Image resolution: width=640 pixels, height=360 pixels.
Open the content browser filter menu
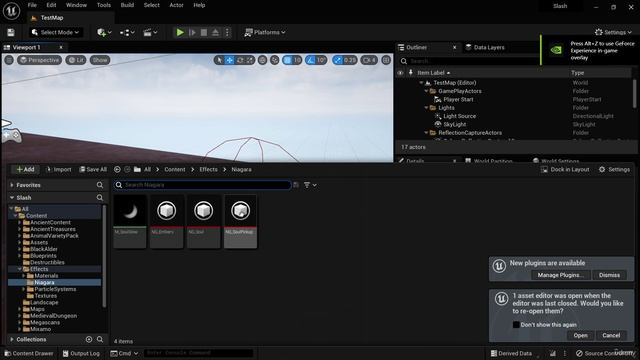pos(310,185)
